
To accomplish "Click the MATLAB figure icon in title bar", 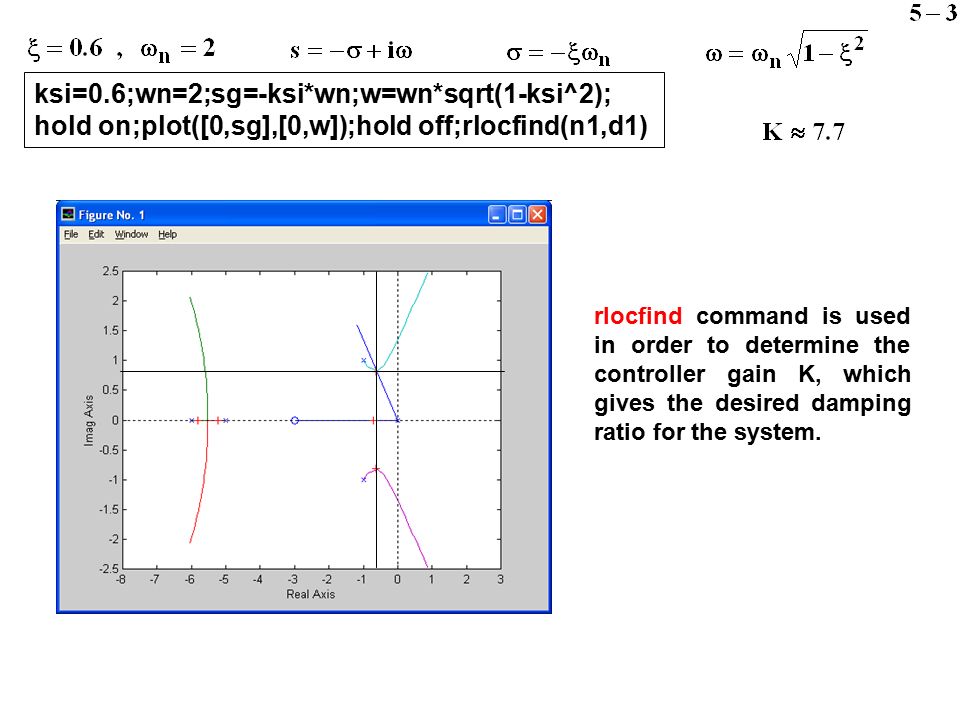I will point(69,214).
